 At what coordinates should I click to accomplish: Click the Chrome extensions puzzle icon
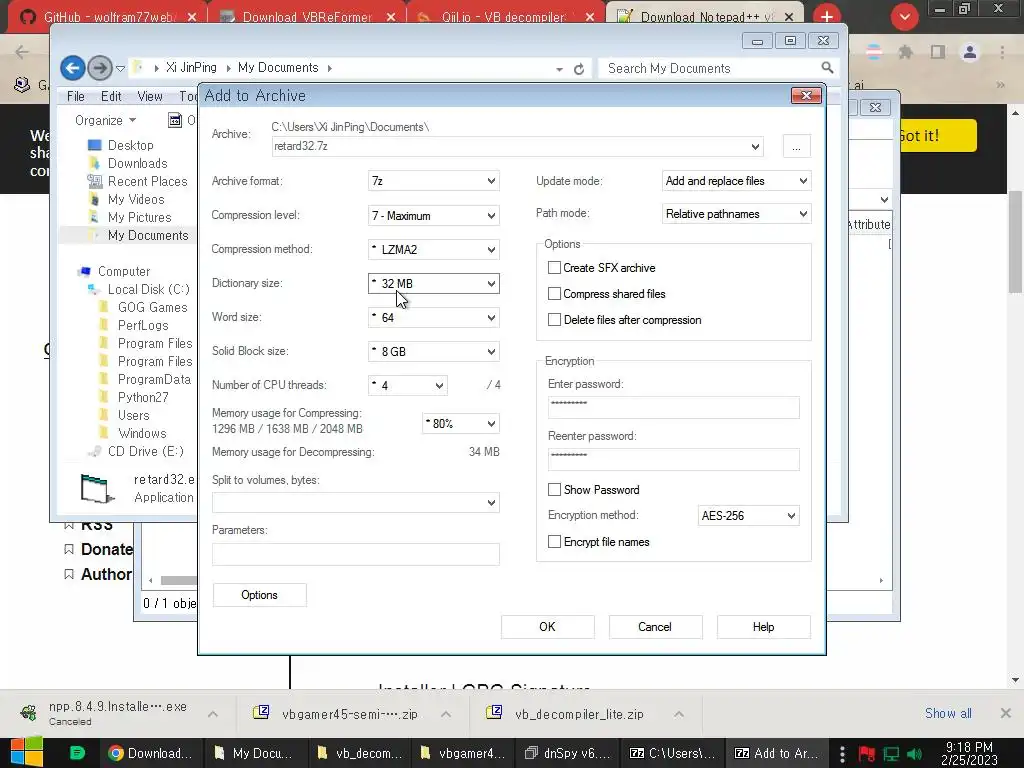[905, 52]
